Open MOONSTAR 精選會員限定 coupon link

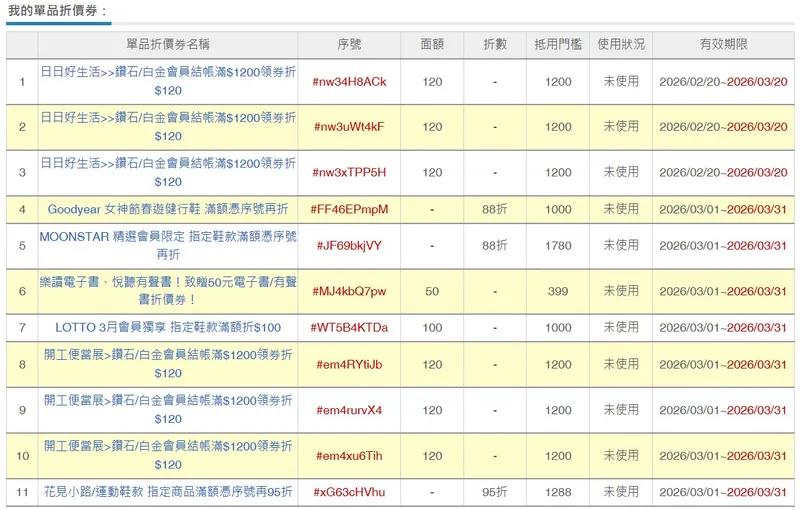(168, 245)
